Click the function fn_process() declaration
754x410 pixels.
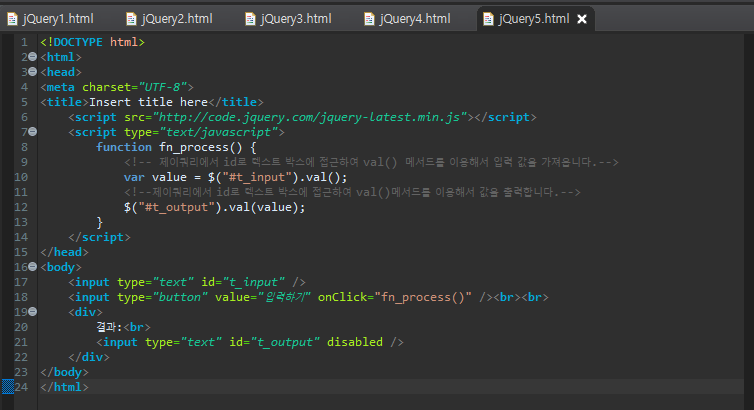(176, 147)
